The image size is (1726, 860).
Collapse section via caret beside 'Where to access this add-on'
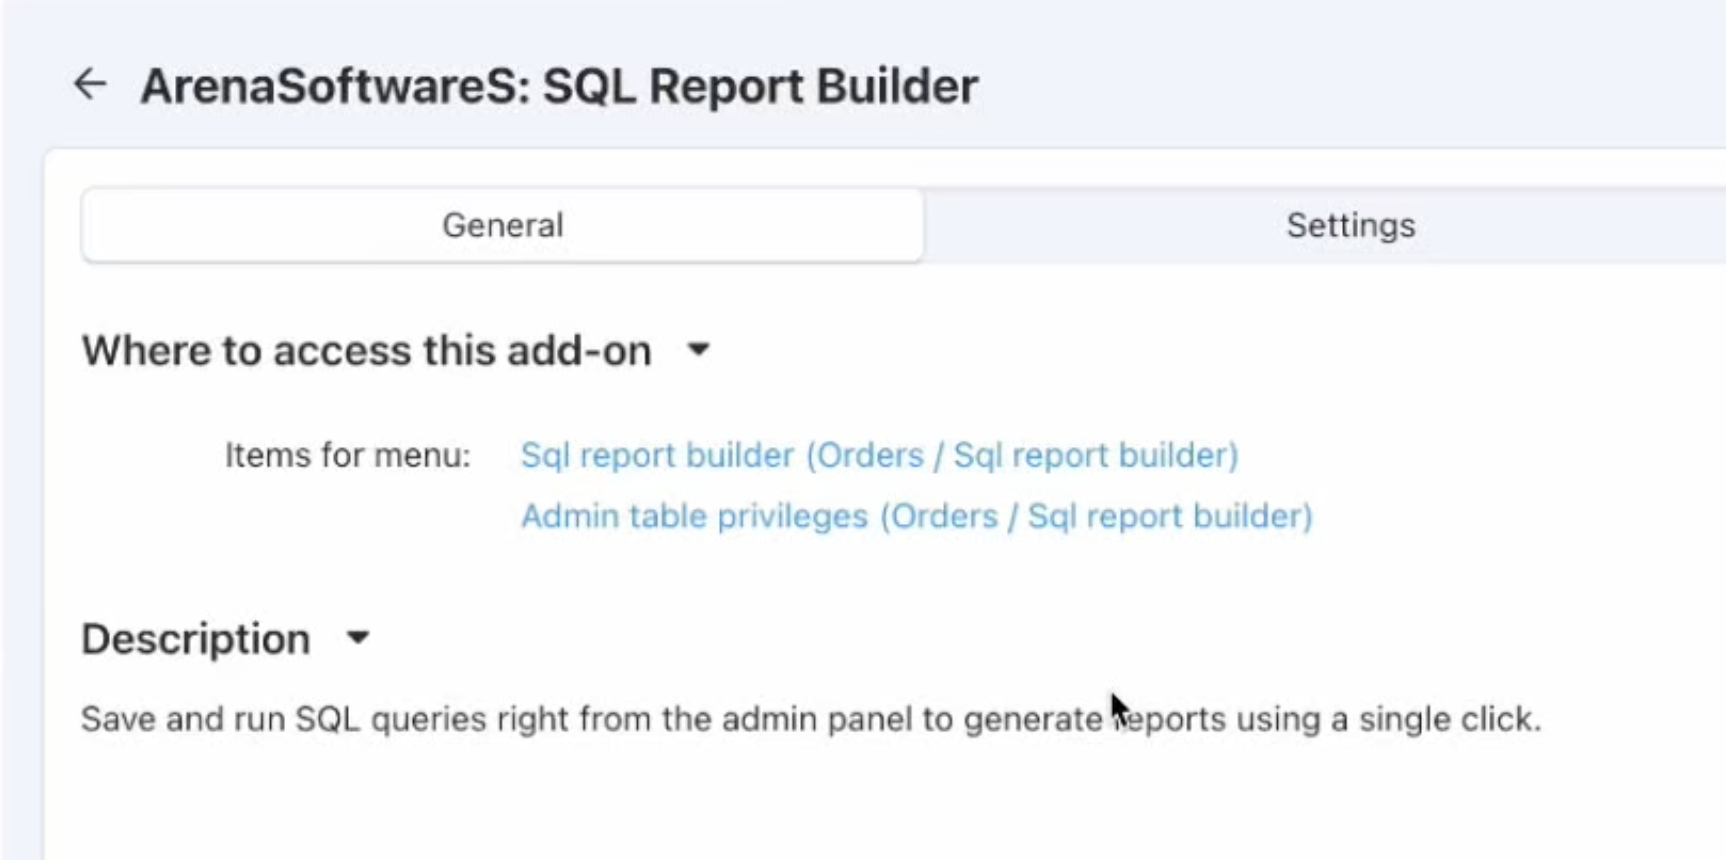coord(698,350)
